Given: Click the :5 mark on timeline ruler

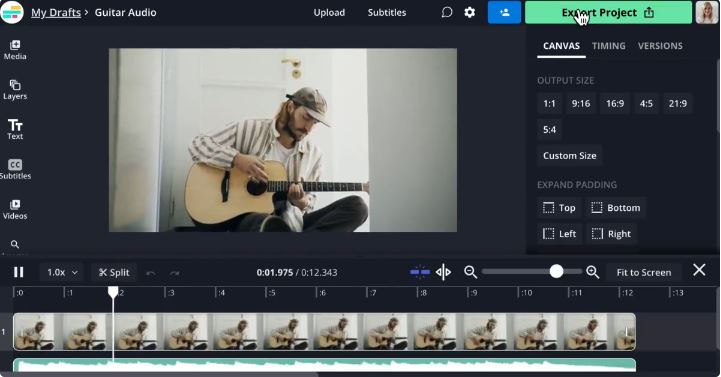Looking at the screenshot, I should pos(271,293).
